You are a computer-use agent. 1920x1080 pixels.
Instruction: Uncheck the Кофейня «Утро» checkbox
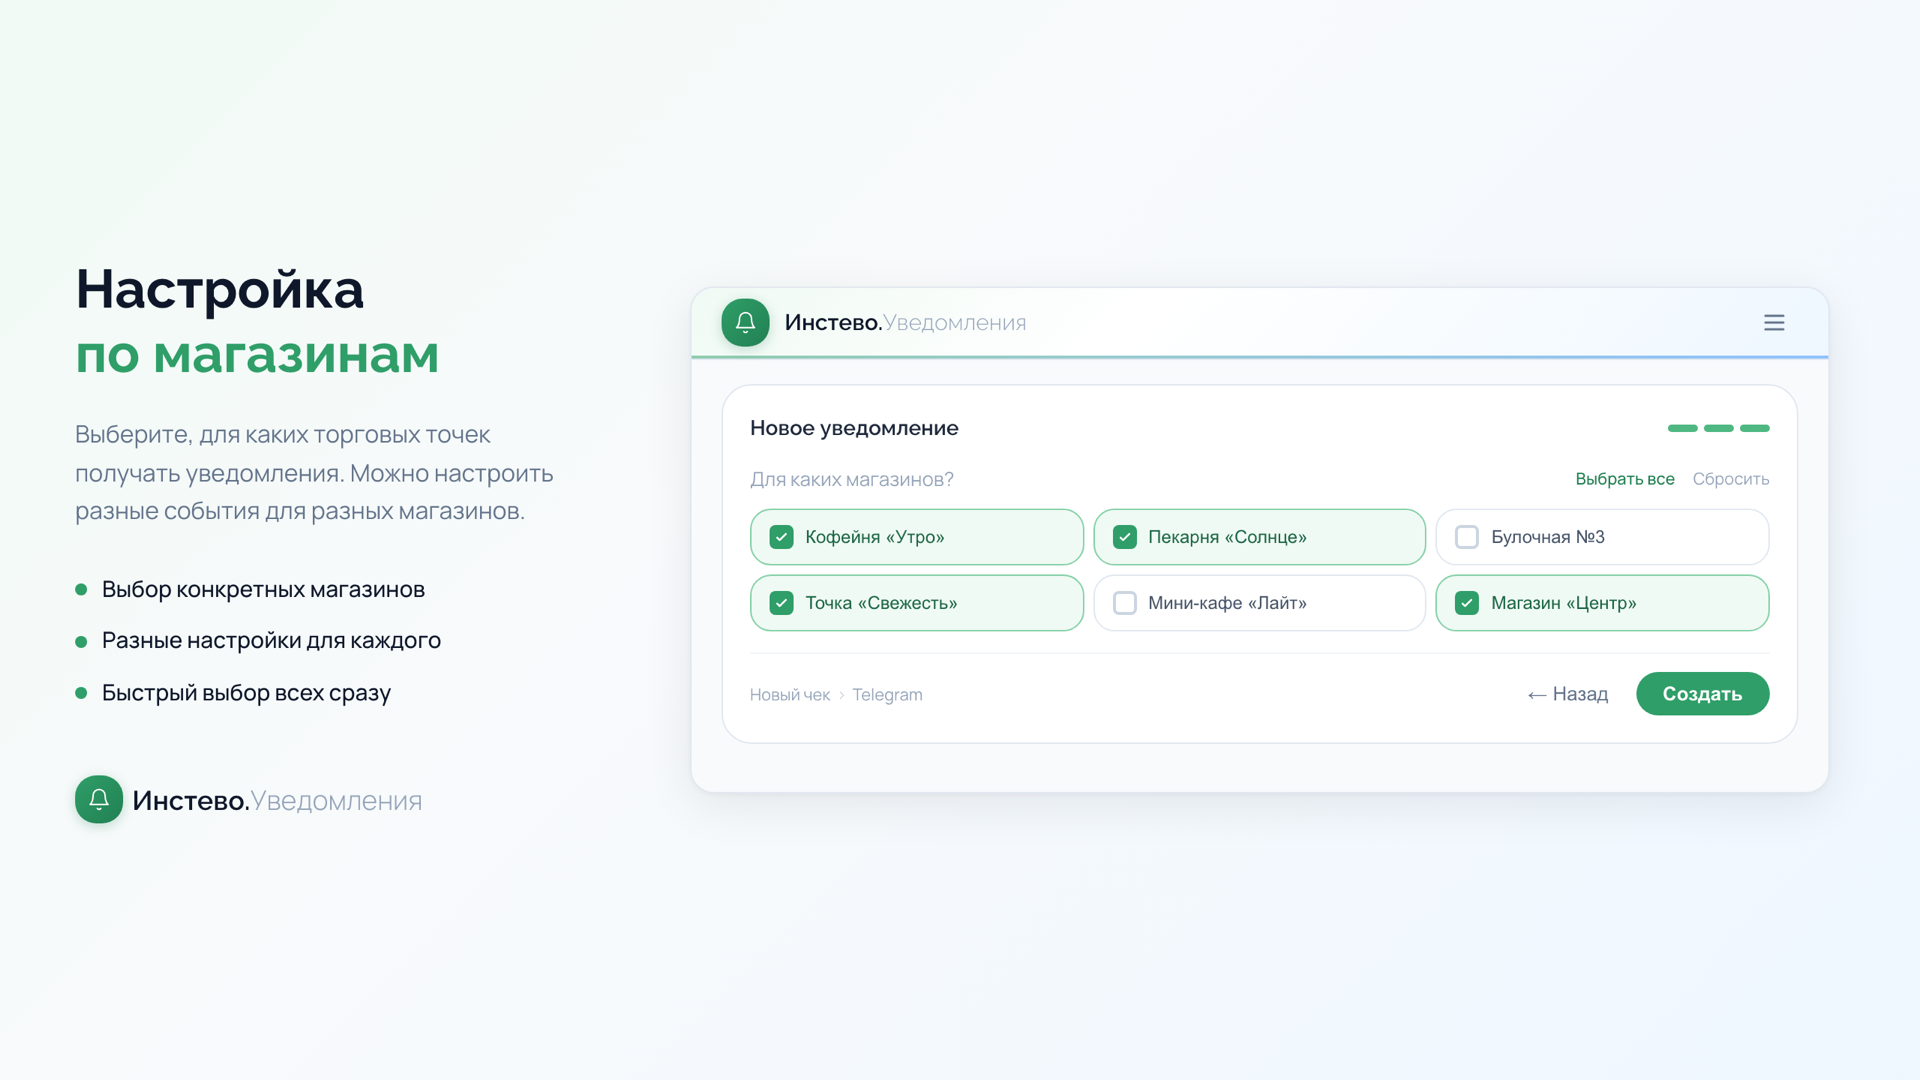point(782,537)
